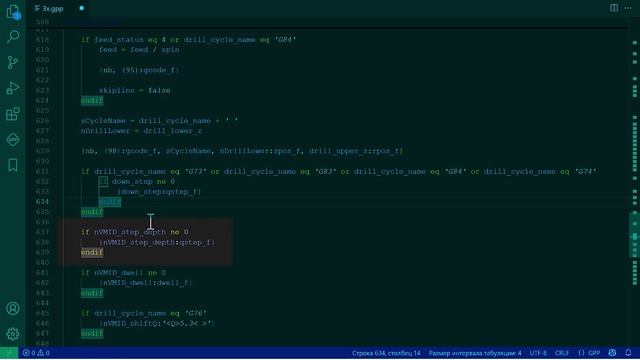Open the GPP diamond icon in activity bar
640x360 pixels.
13,140
